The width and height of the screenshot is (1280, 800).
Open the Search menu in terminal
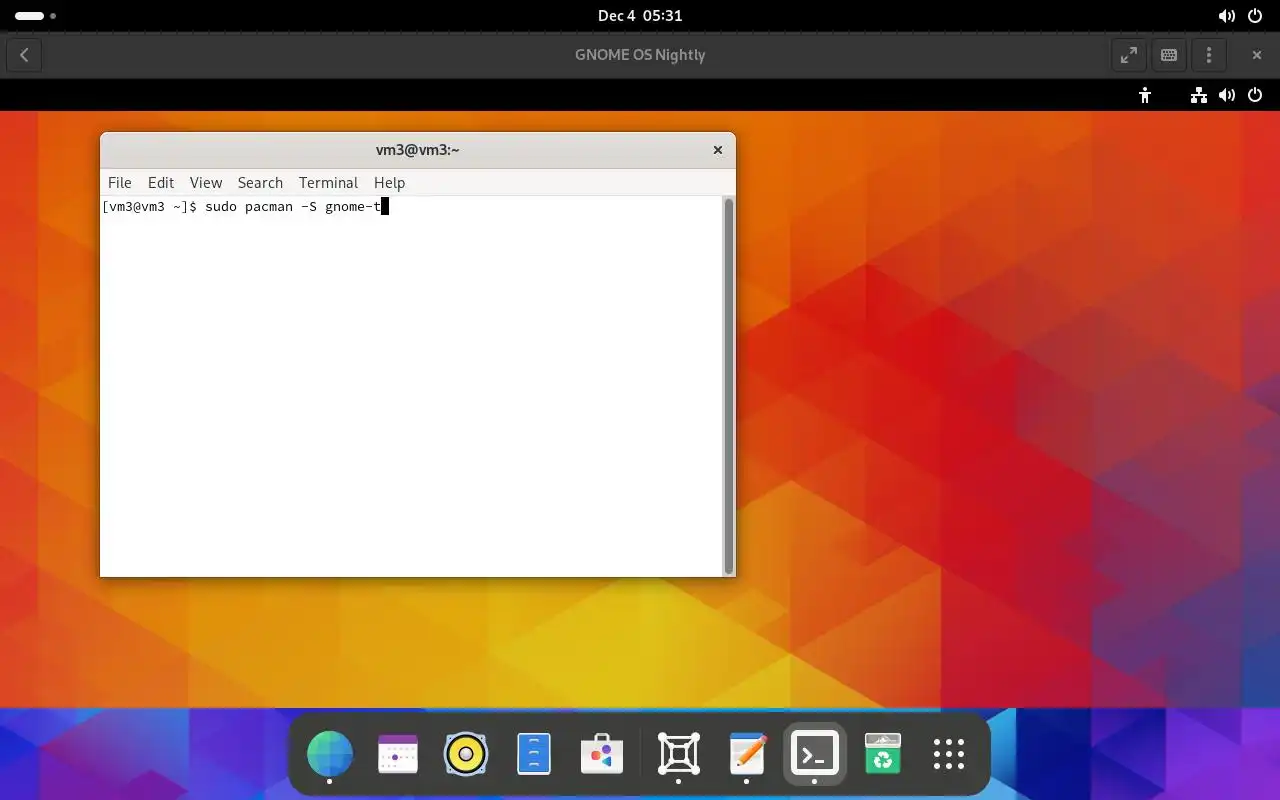point(260,182)
